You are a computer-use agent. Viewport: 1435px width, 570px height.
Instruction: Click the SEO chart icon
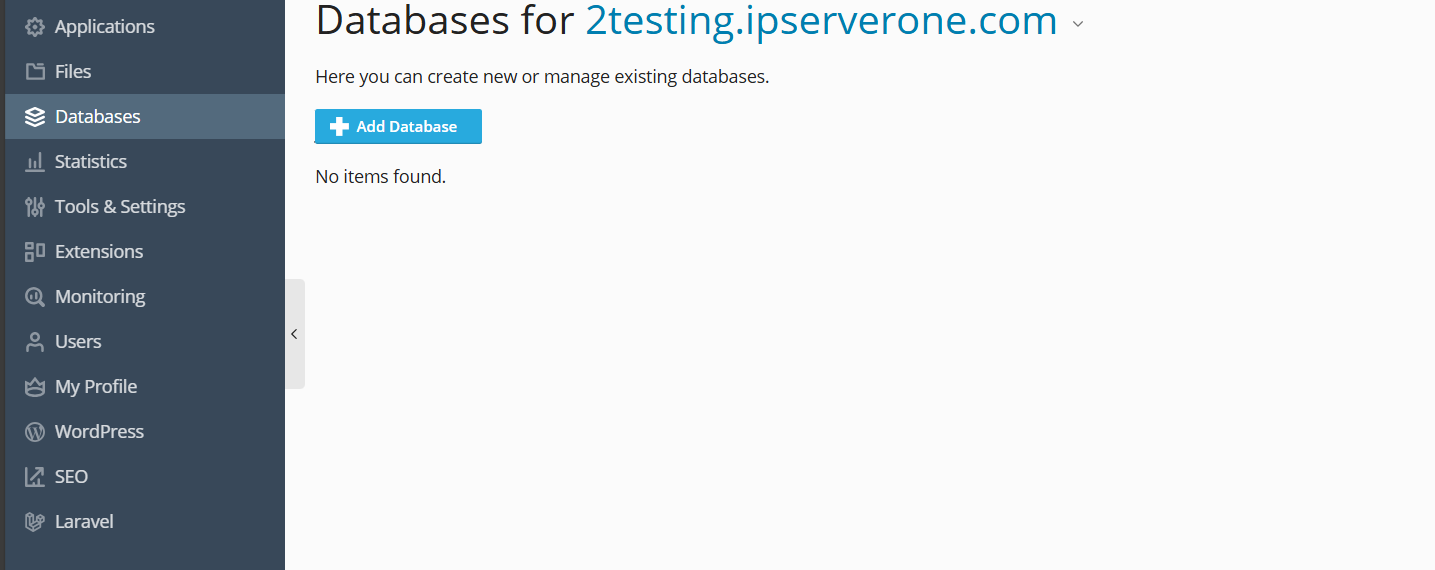pyautogui.click(x=35, y=477)
